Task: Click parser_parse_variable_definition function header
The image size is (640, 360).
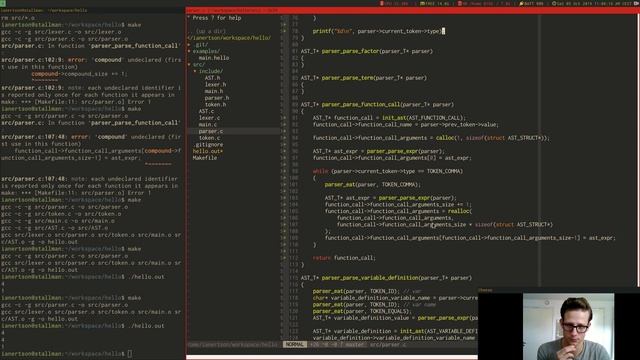Action: coord(370,278)
